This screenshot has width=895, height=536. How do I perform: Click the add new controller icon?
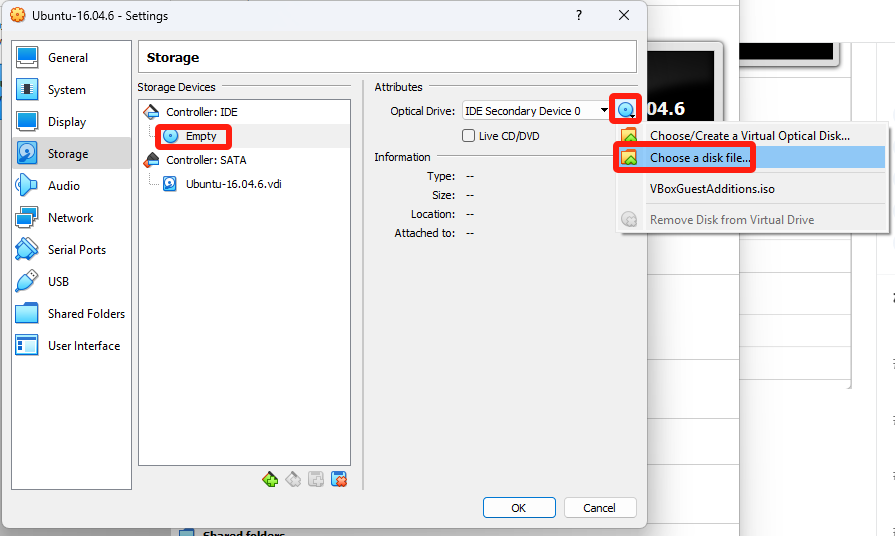(270, 479)
